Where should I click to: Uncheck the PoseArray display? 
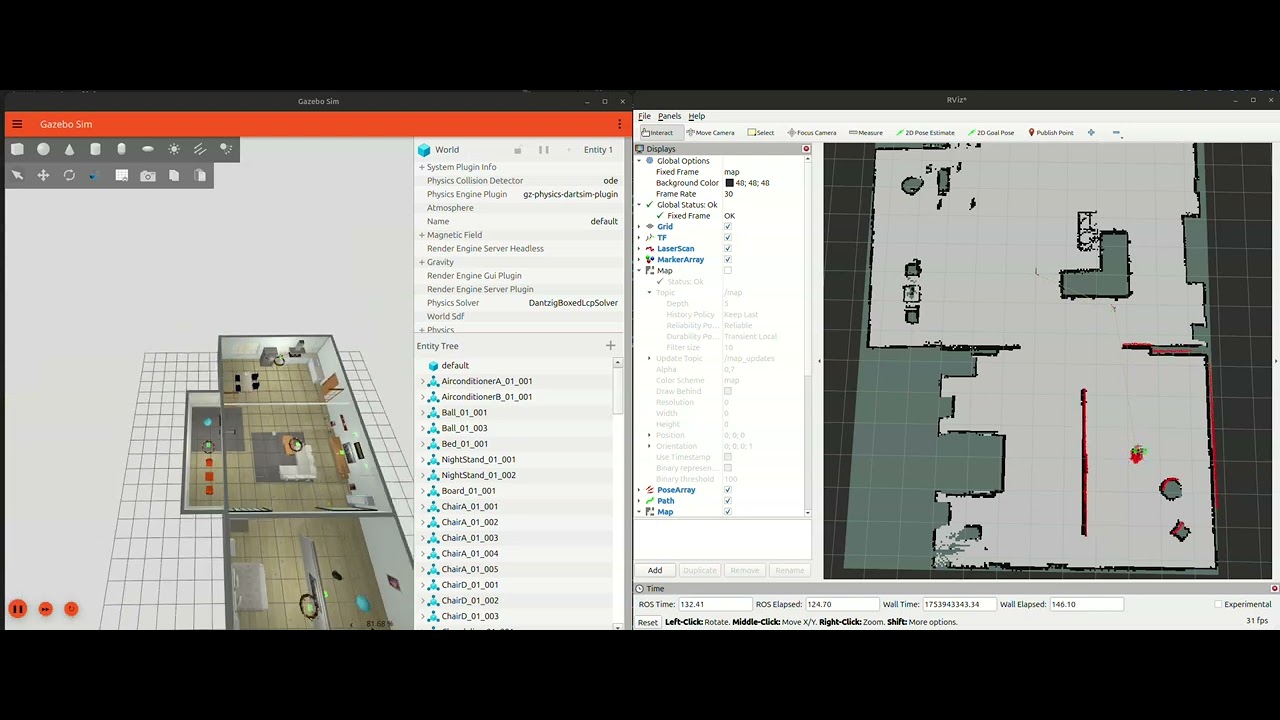coord(727,490)
